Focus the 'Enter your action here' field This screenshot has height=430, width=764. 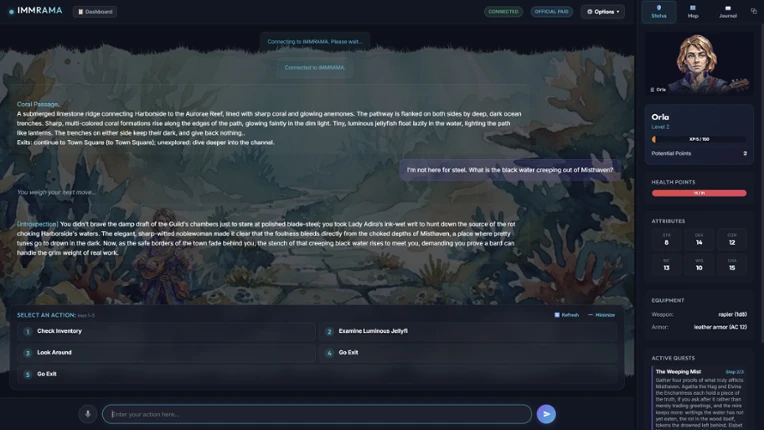[317, 414]
